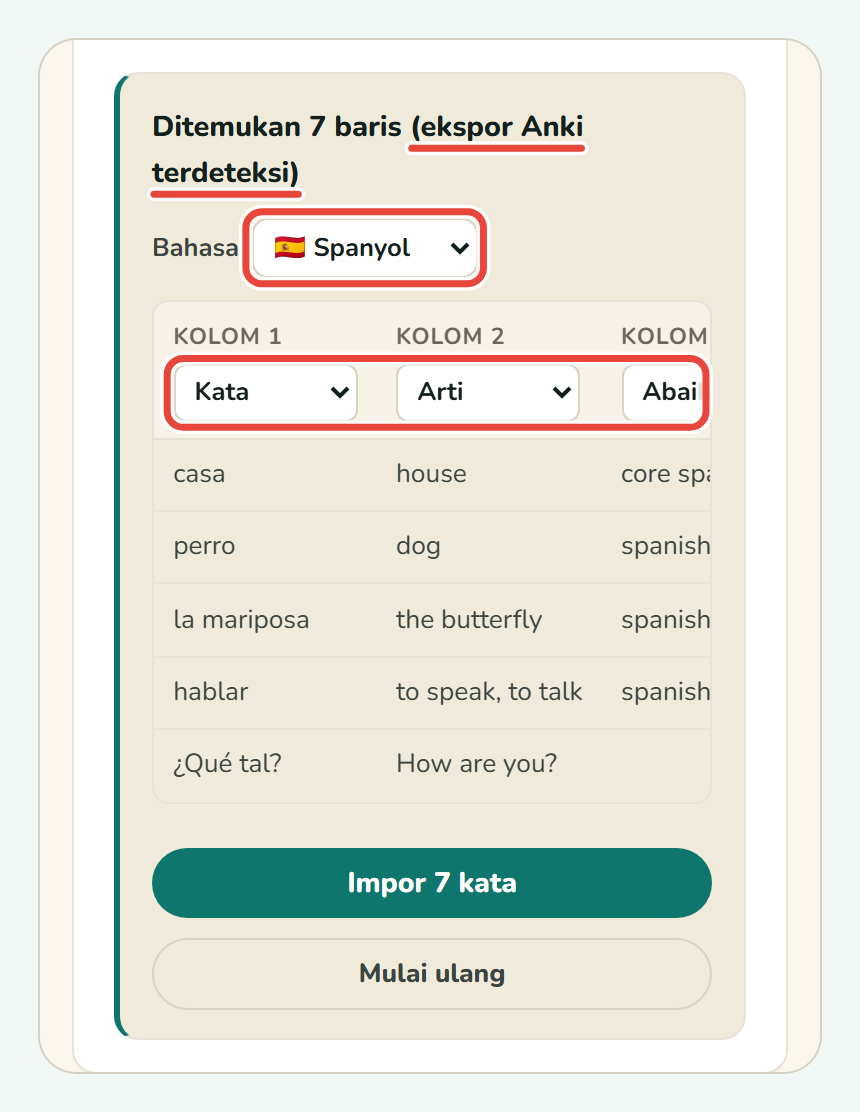This screenshot has height=1112, width=860.
Task: Click the Spain flag icon
Action: (289, 248)
